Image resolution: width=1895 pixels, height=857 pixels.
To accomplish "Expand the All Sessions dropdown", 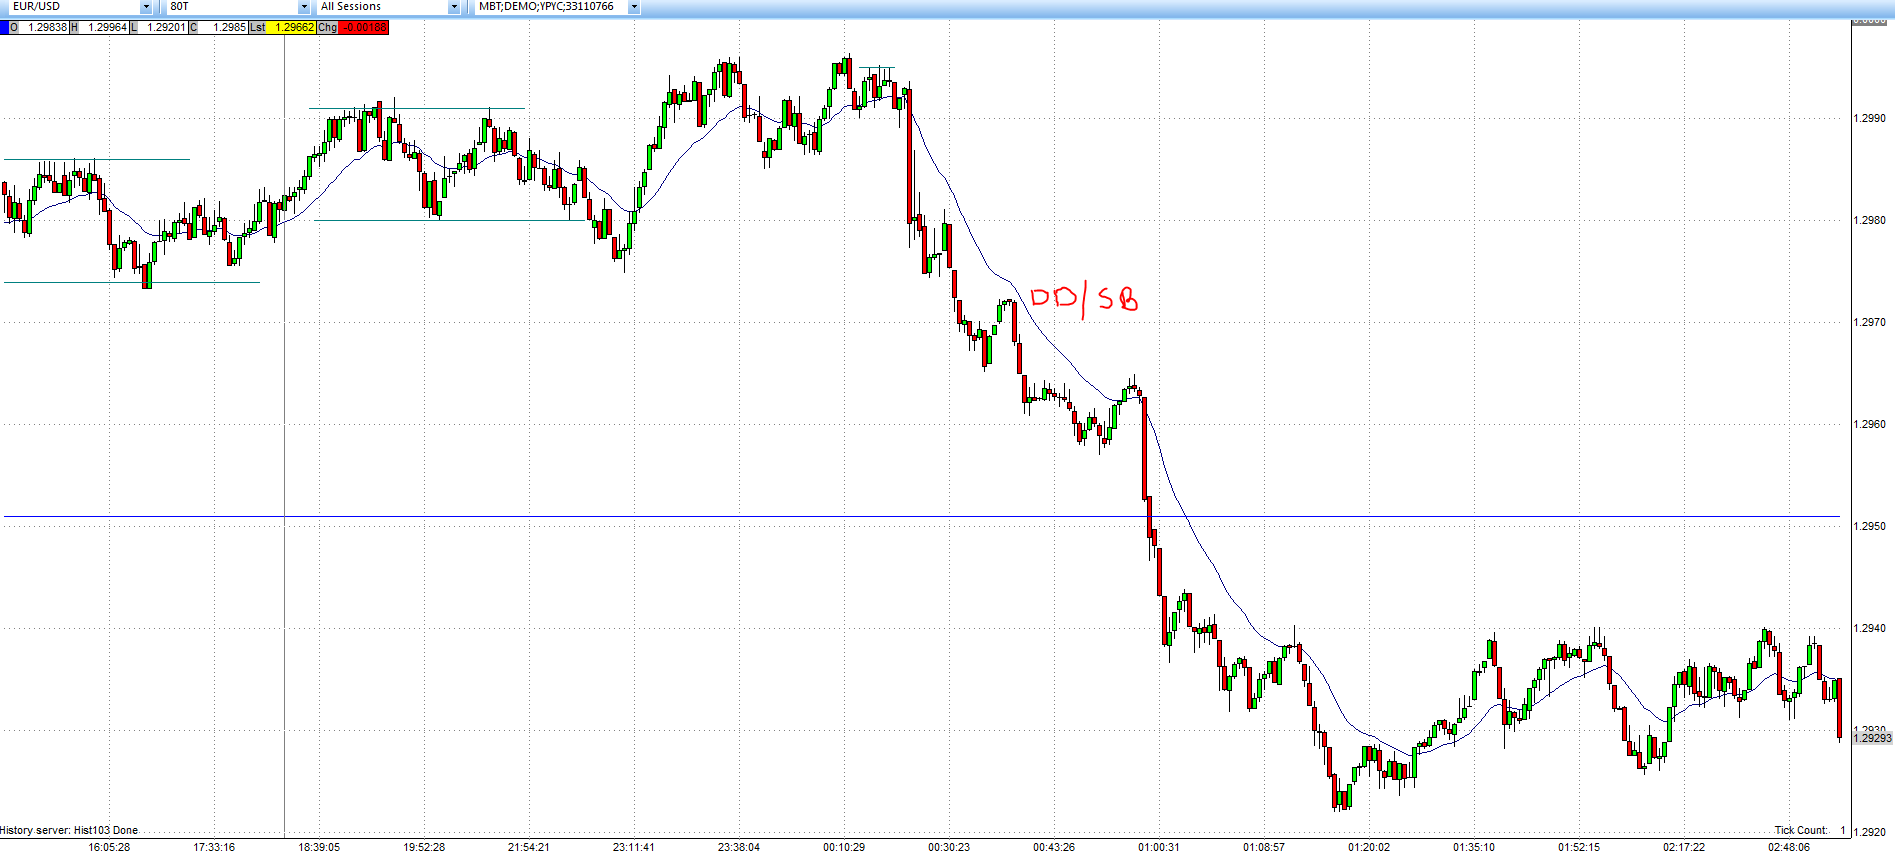I will (x=453, y=7).
